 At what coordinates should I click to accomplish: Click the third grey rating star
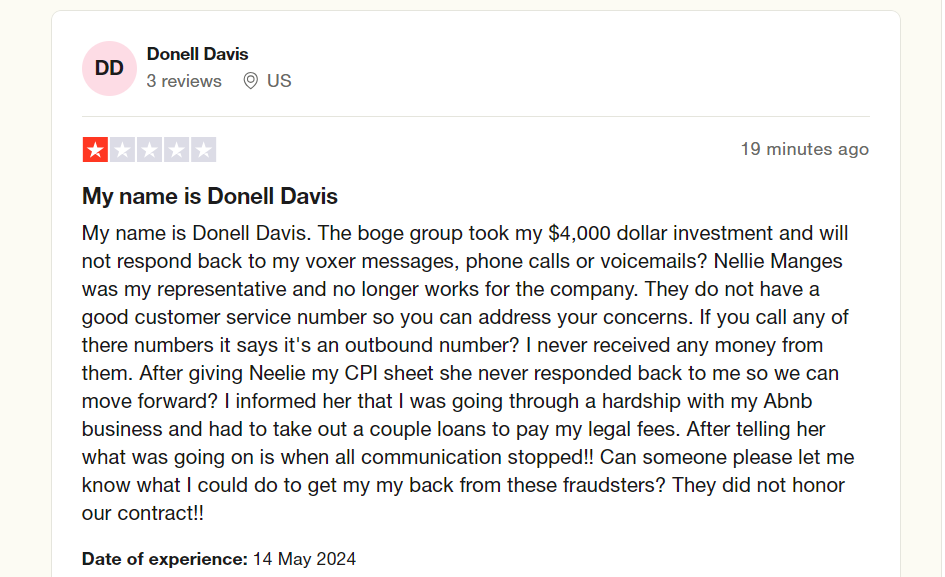tap(149, 150)
